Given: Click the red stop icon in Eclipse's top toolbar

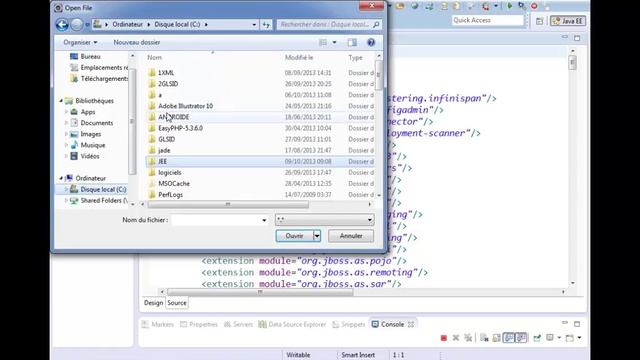Looking at the screenshot, I should [x=534, y=6].
